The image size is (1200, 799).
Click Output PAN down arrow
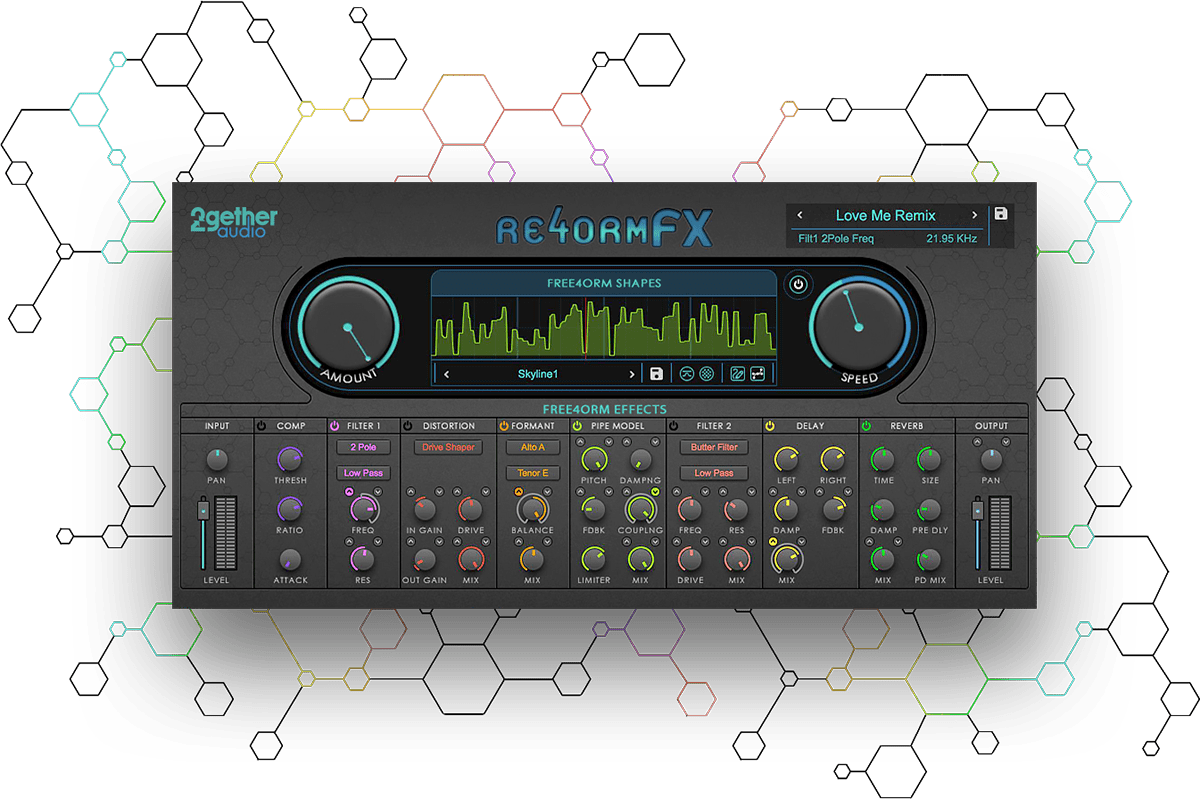(x=1006, y=442)
